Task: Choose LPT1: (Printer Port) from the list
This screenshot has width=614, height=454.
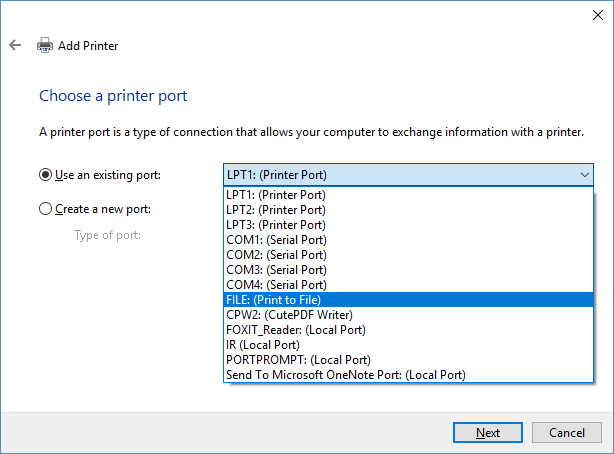Action: coord(276,195)
